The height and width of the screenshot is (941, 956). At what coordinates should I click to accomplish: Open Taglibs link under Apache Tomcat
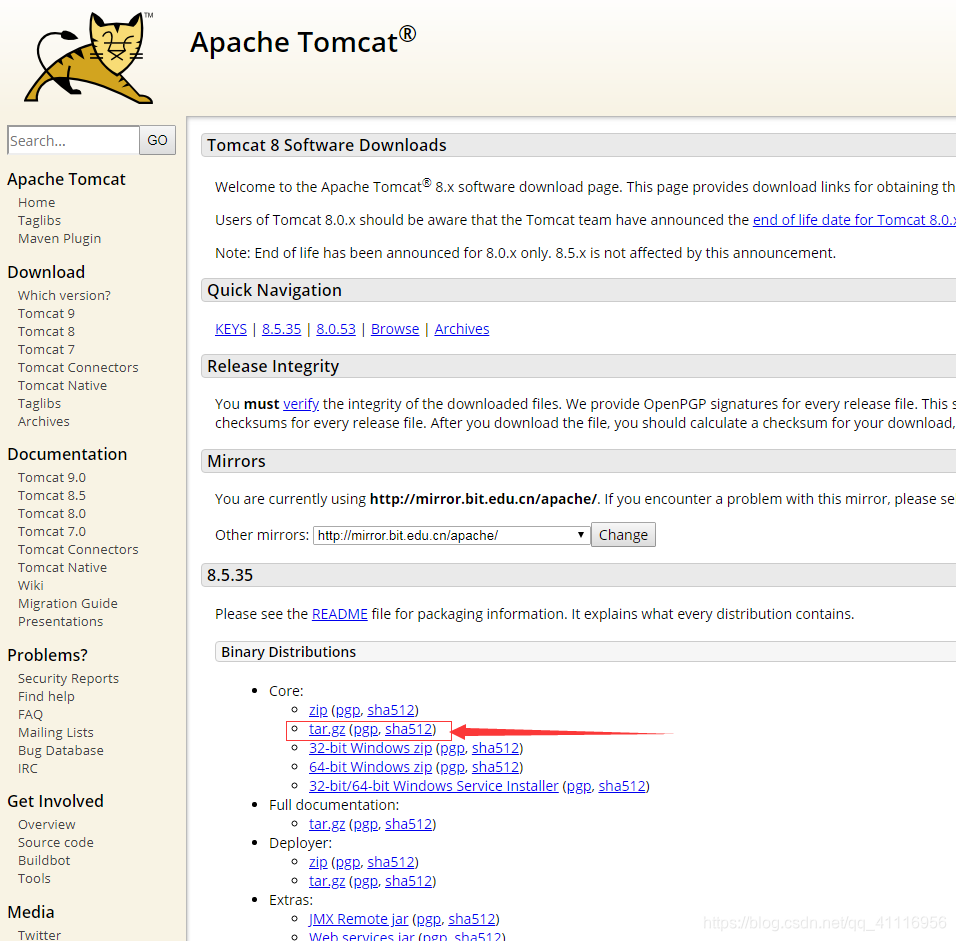click(x=39, y=221)
